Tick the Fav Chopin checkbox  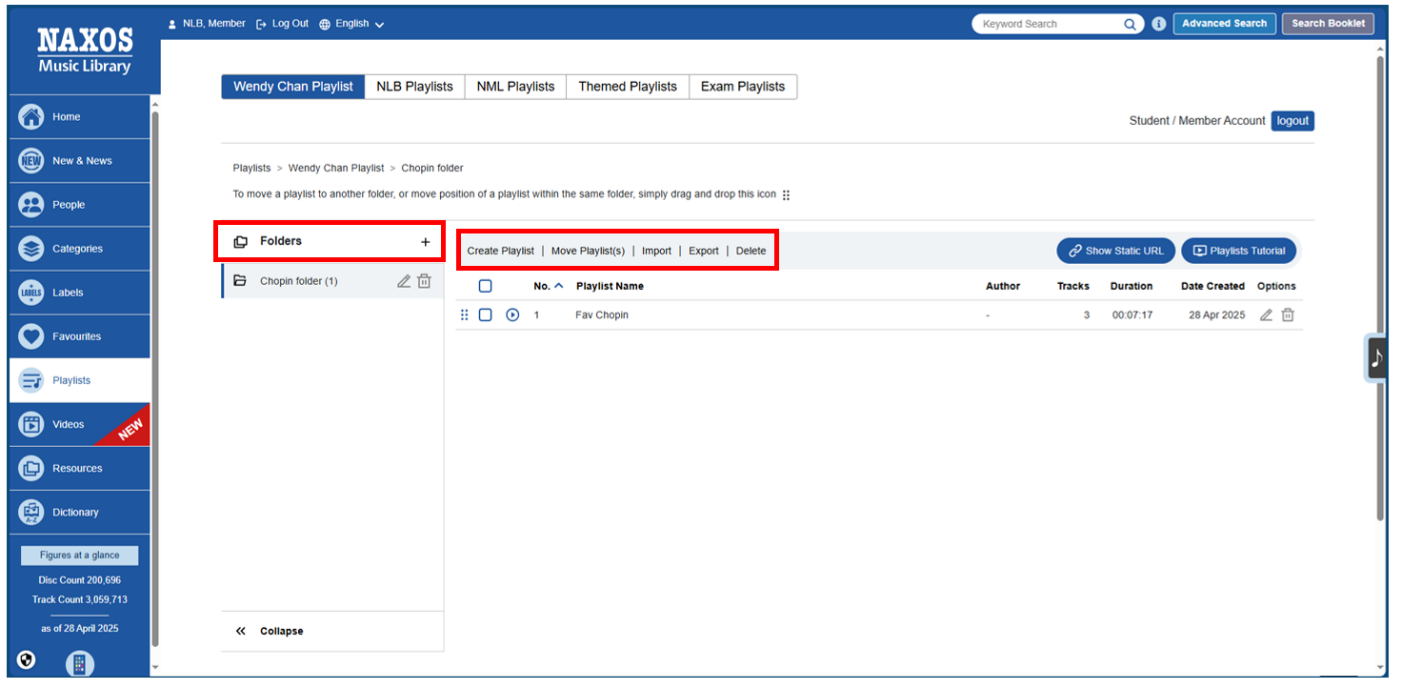pos(485,315)
